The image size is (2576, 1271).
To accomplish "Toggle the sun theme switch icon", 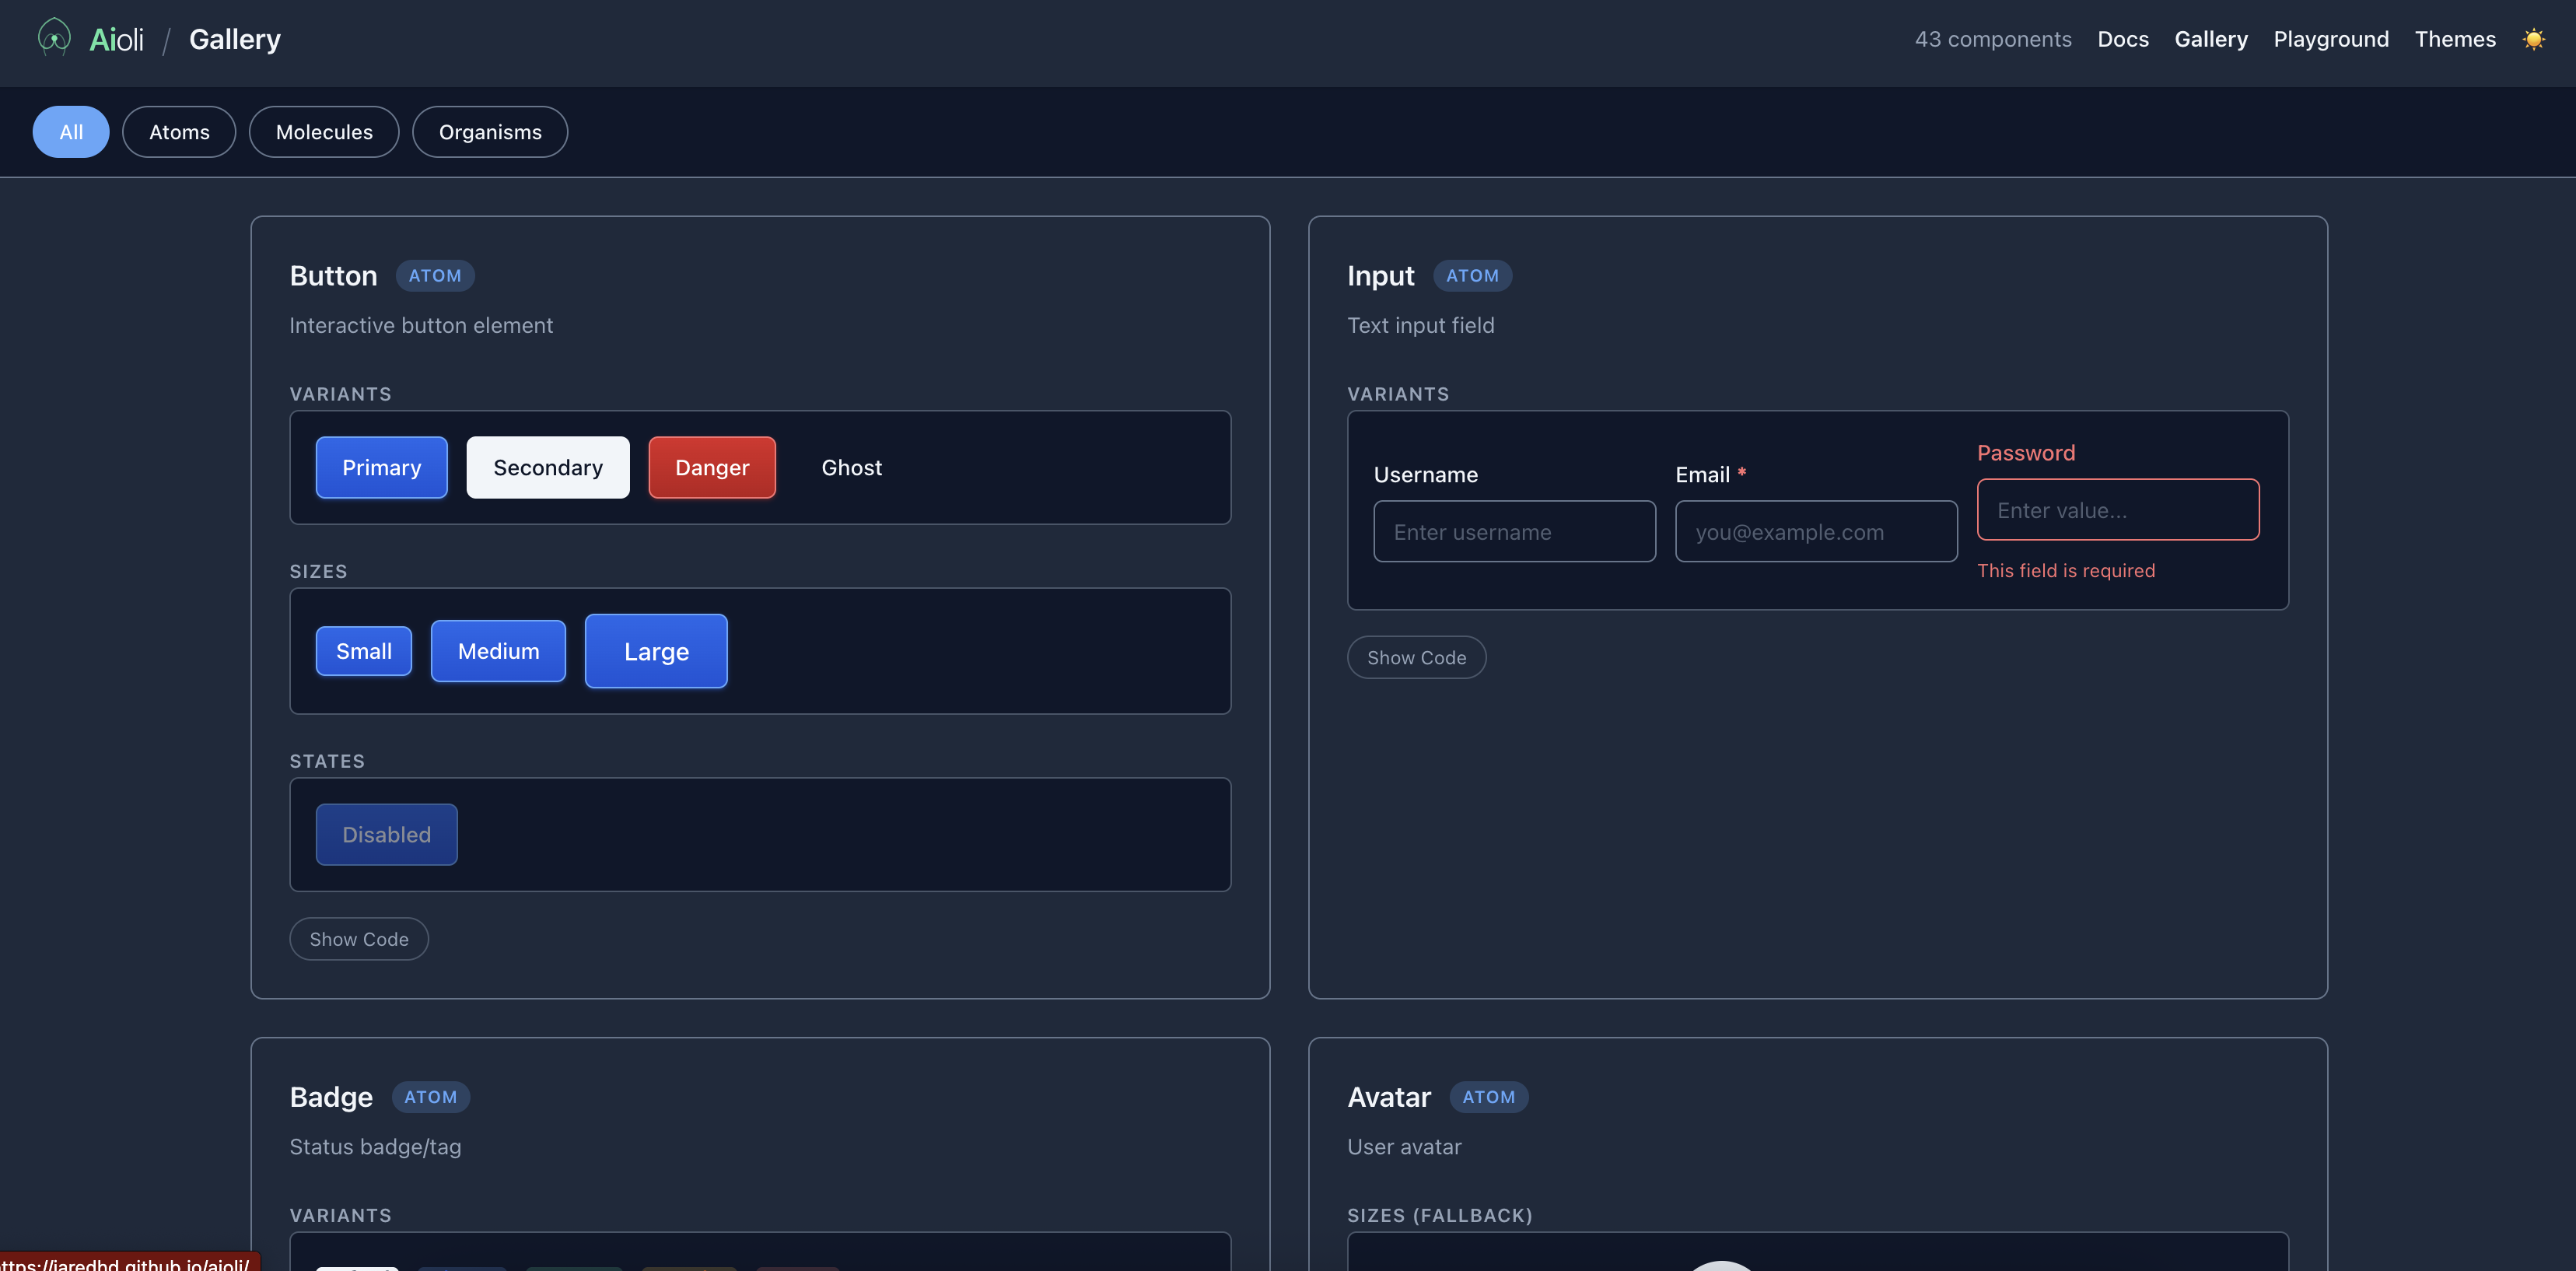I will tap(2533, 39).
